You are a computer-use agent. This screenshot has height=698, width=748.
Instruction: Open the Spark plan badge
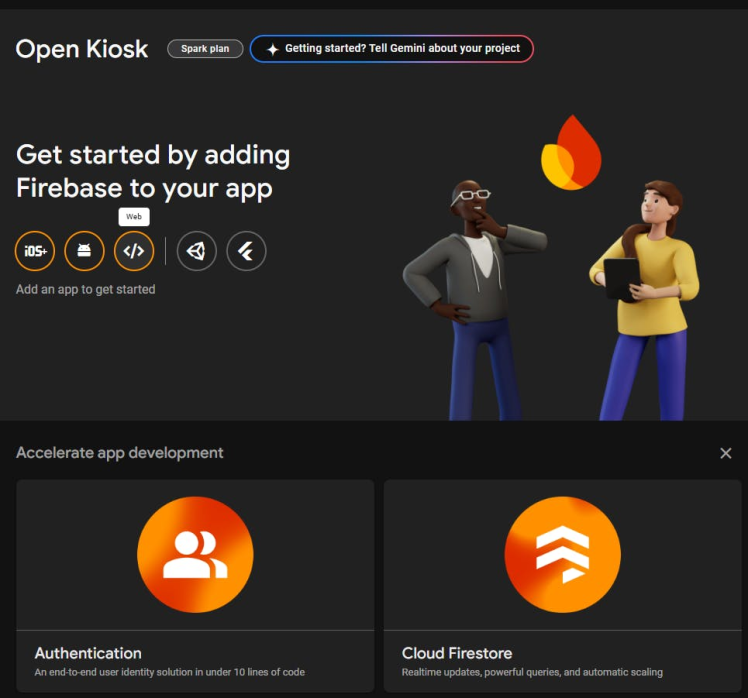tap(205, 49)
